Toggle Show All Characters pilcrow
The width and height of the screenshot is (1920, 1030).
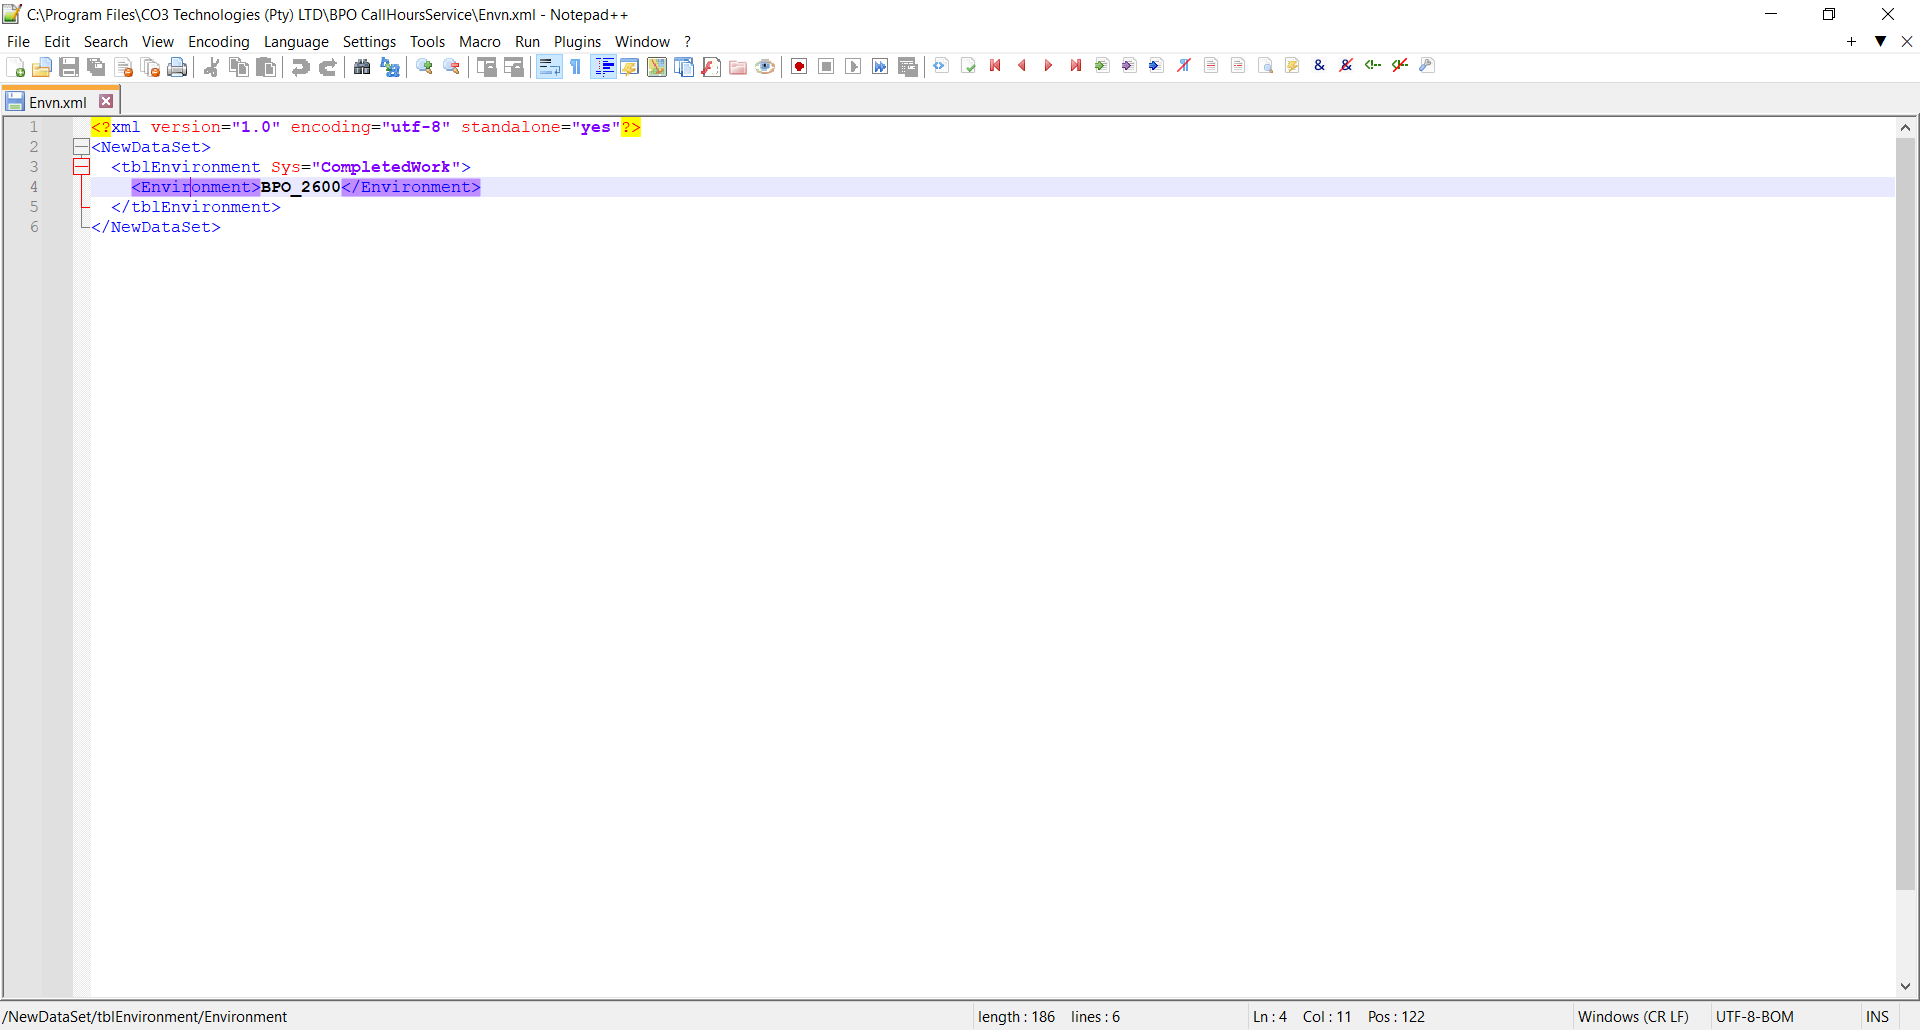(576, 67)
